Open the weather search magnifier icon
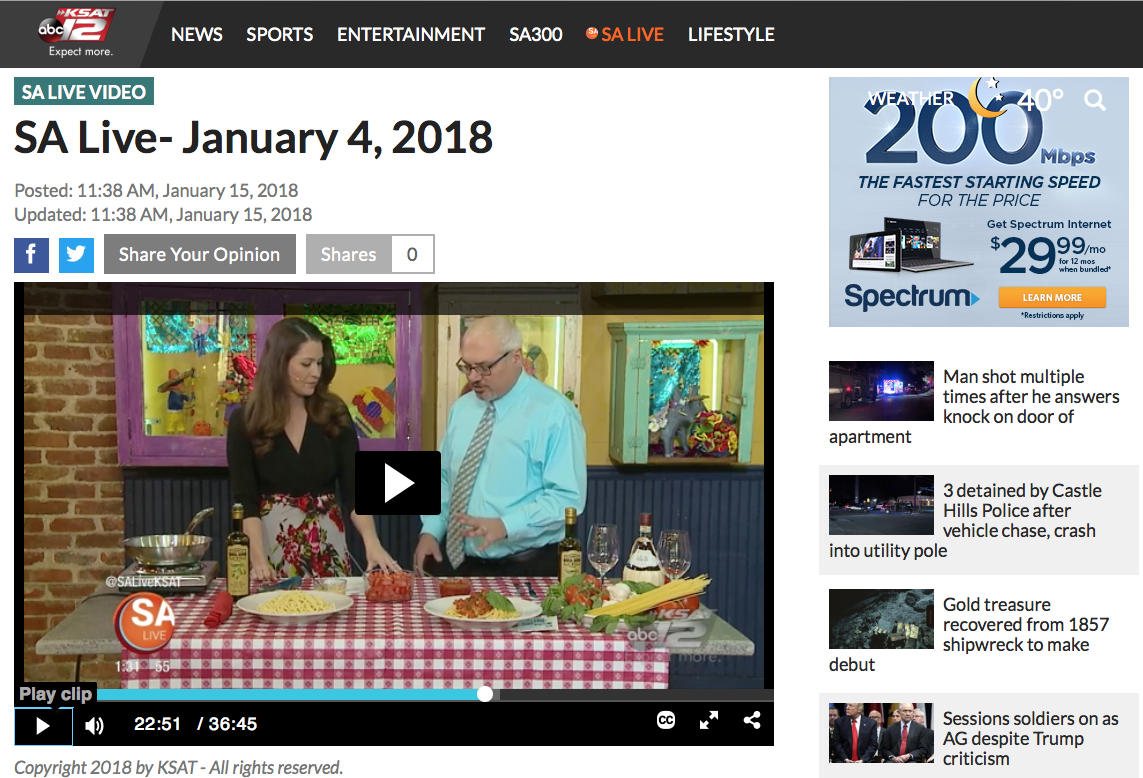Image resolution: width=1143 pixels, height=778 pixels. (x=1095, y=100)
